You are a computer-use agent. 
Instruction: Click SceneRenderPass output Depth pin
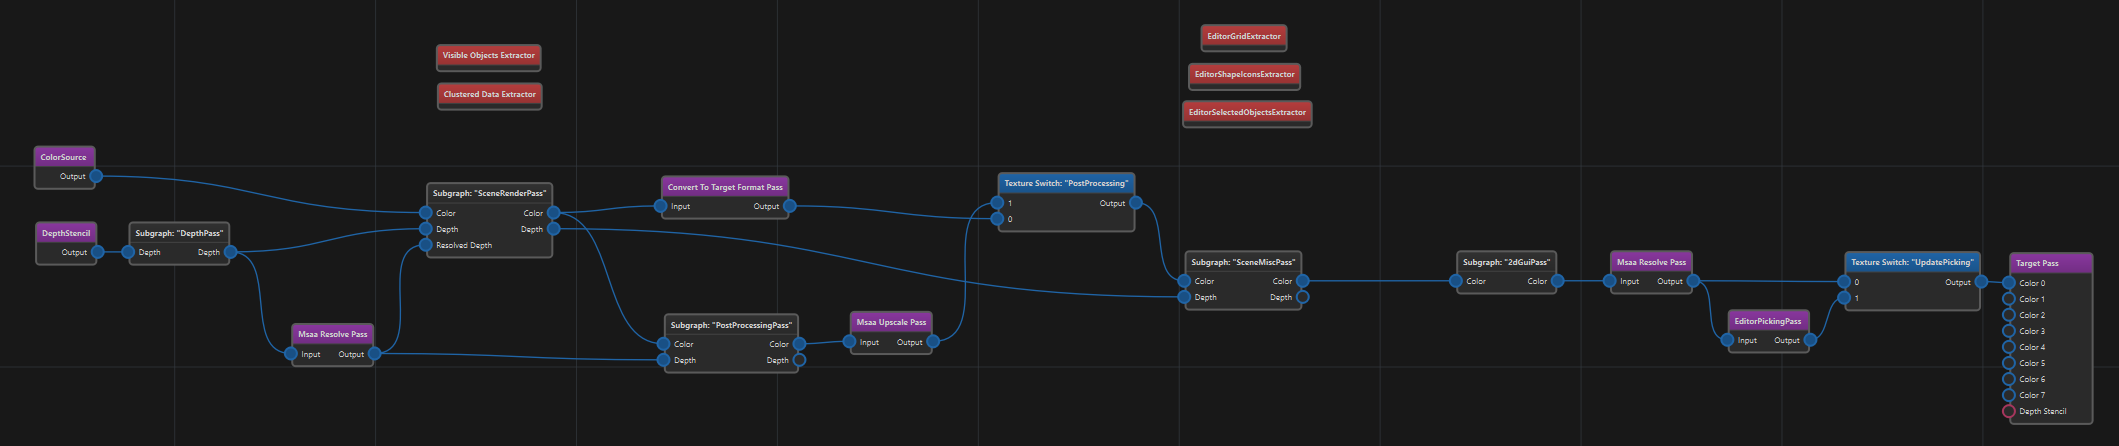coord(553,229)
